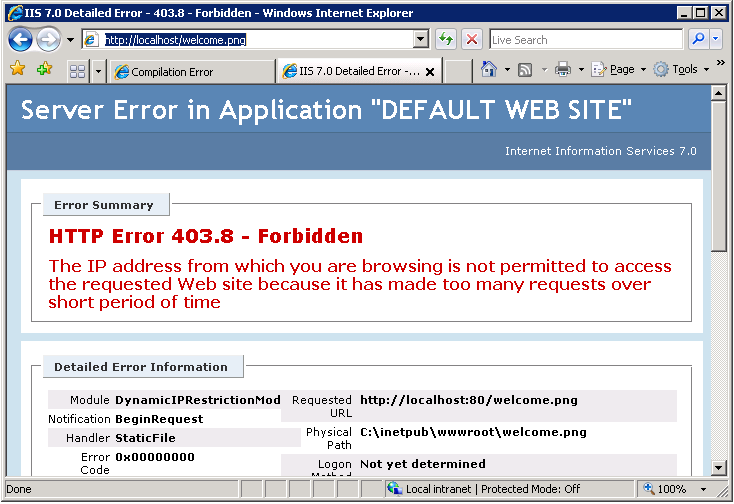Image resolution: width=734 pixels, height=504 pixels.
Task: Click the Print icon in toolbar
Action: coord(563,70)
